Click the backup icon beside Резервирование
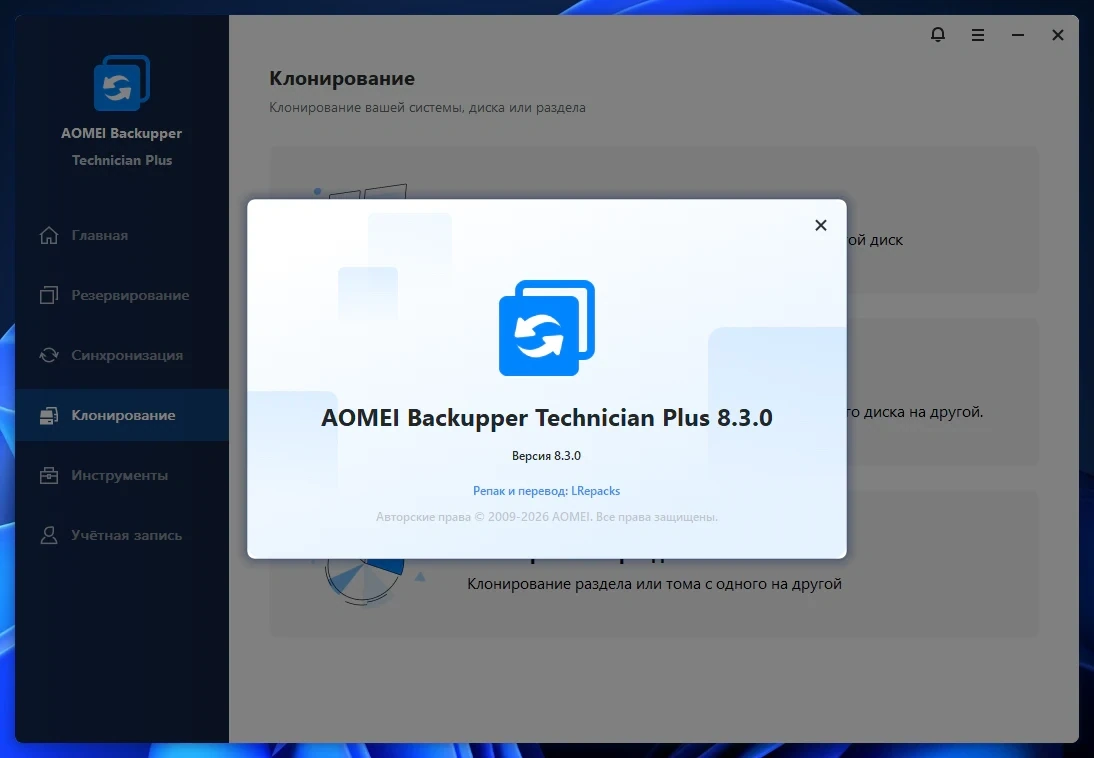1094x758 pixels. coord(49,295)
